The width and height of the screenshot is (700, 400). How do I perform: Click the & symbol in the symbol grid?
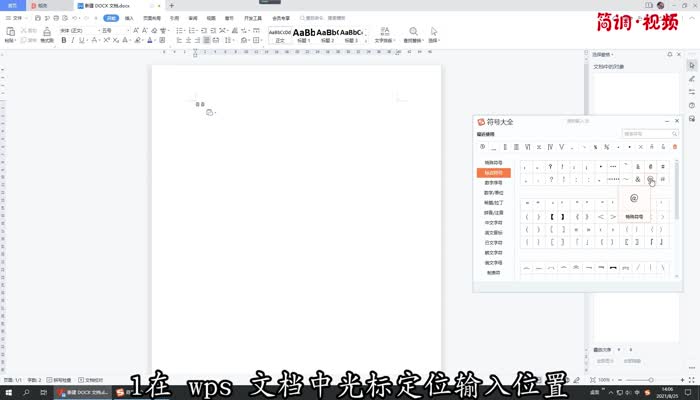637,179
